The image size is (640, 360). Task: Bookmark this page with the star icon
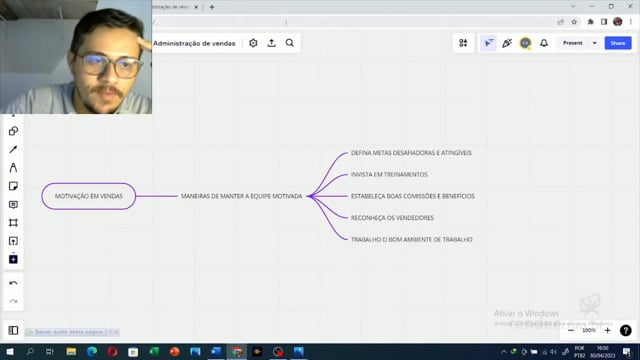coord(574,22)
